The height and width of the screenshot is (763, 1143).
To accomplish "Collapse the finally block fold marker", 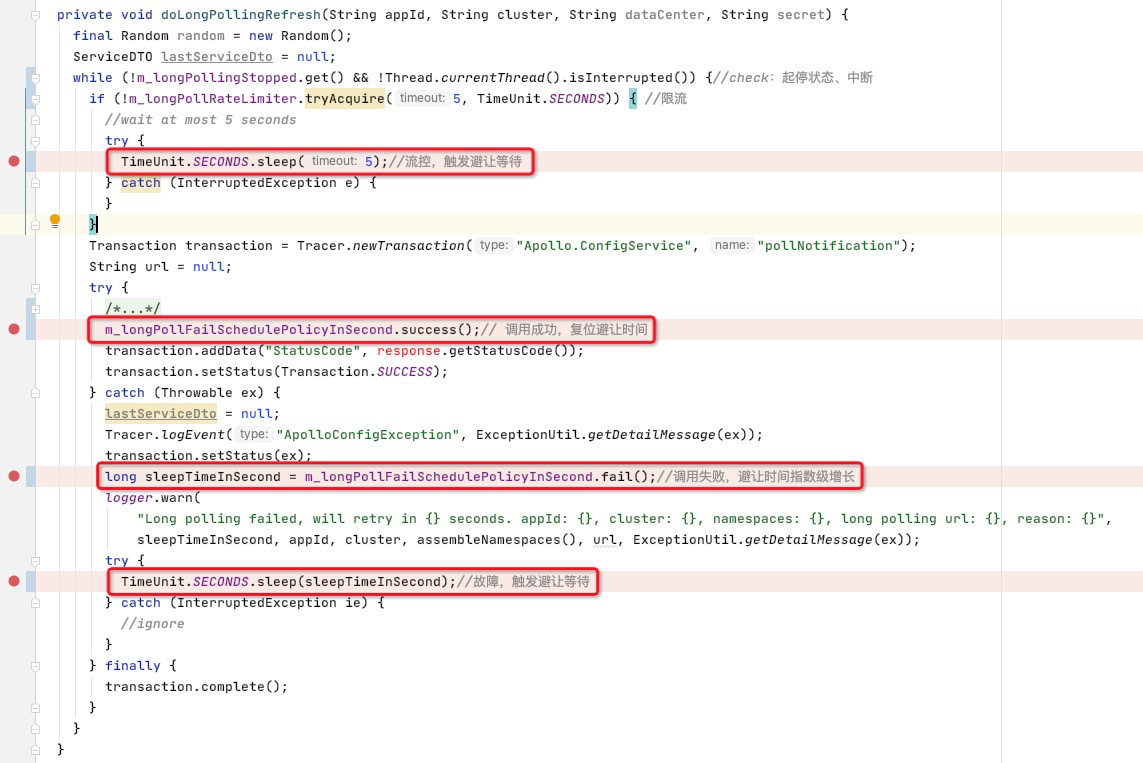I will click(x=35, y=665).
